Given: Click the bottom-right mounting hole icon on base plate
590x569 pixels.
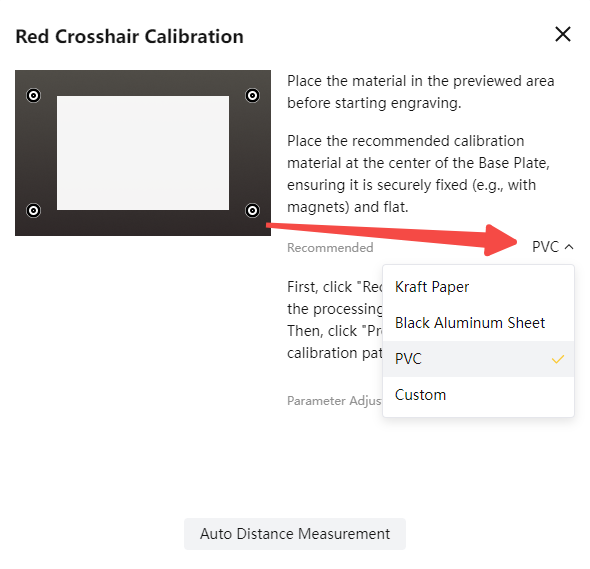Looking at the screenshot, I should coord(252,210).
